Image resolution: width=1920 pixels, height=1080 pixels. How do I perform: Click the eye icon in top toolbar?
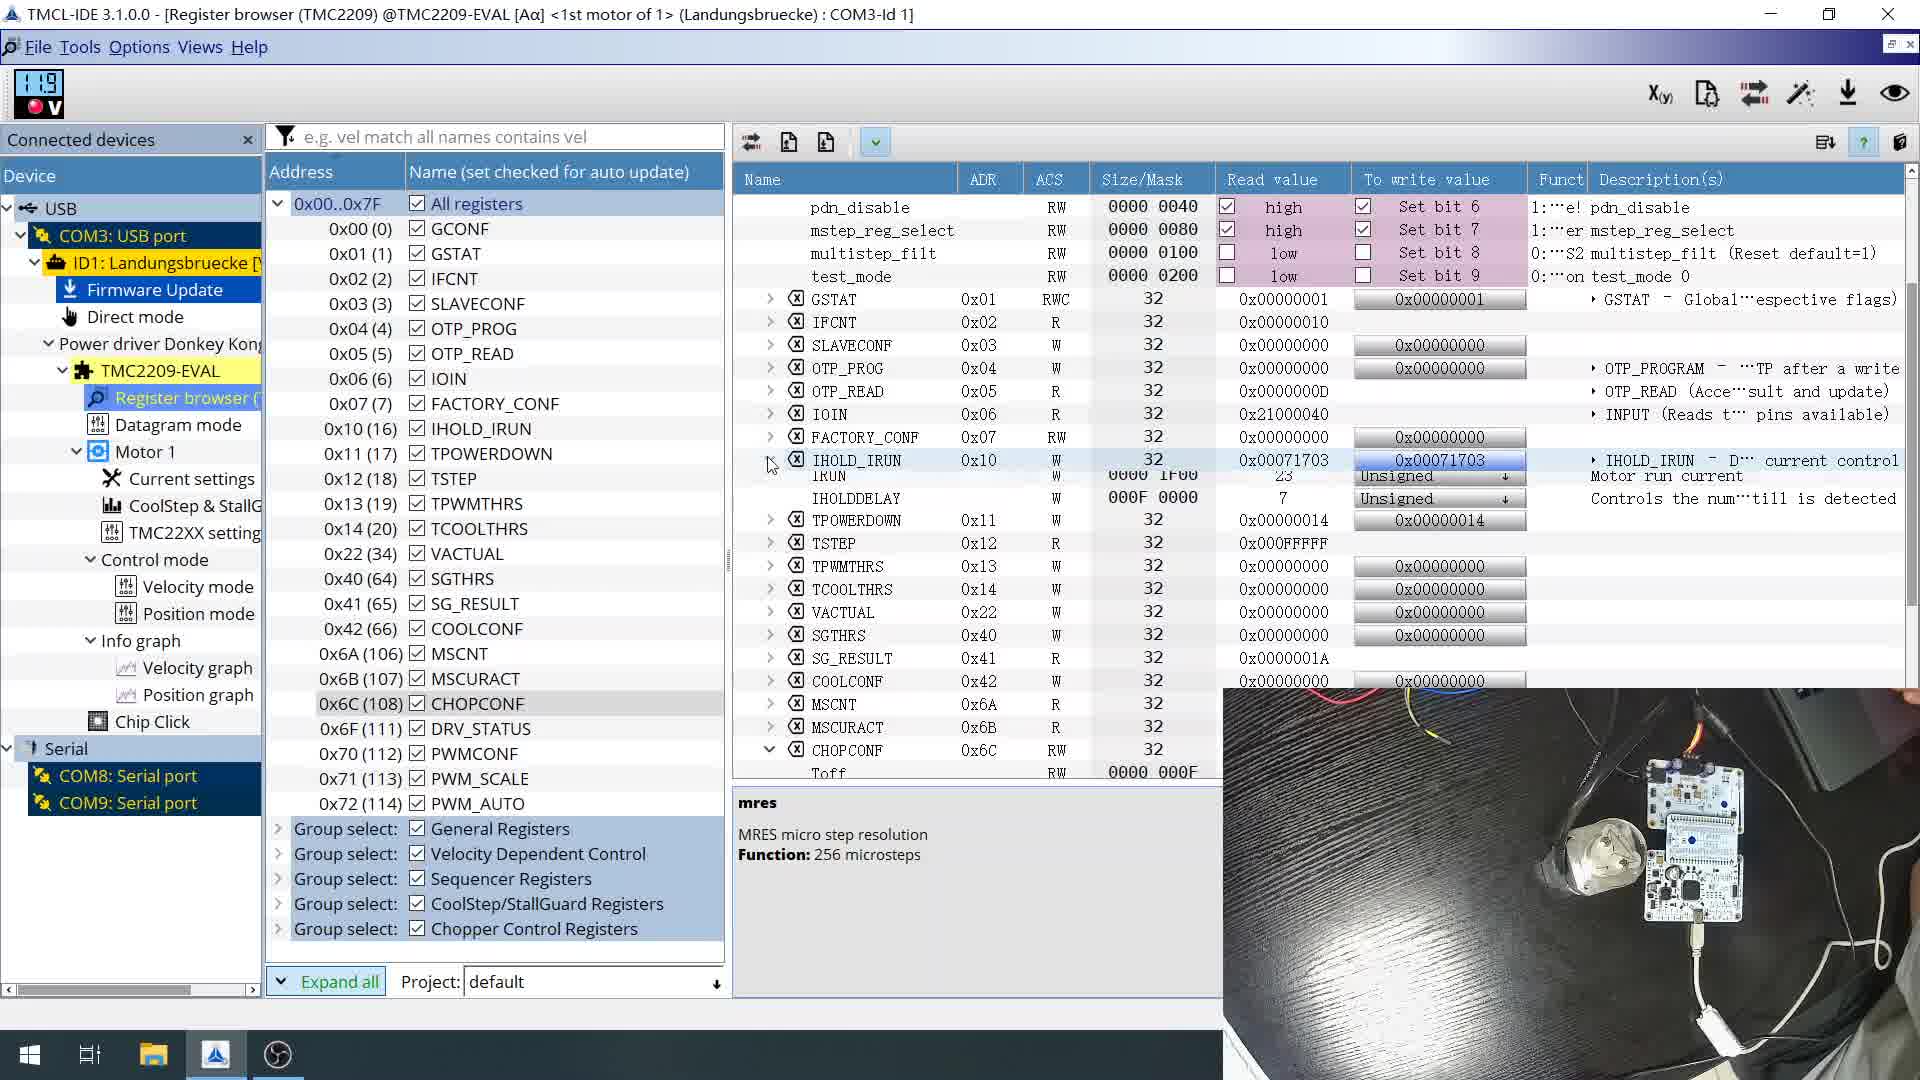click(x=1894, y=94)
